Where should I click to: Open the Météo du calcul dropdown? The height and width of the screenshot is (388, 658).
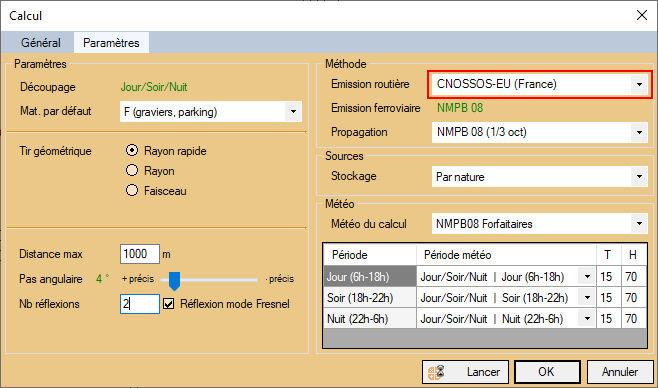(x=639, y=224)
